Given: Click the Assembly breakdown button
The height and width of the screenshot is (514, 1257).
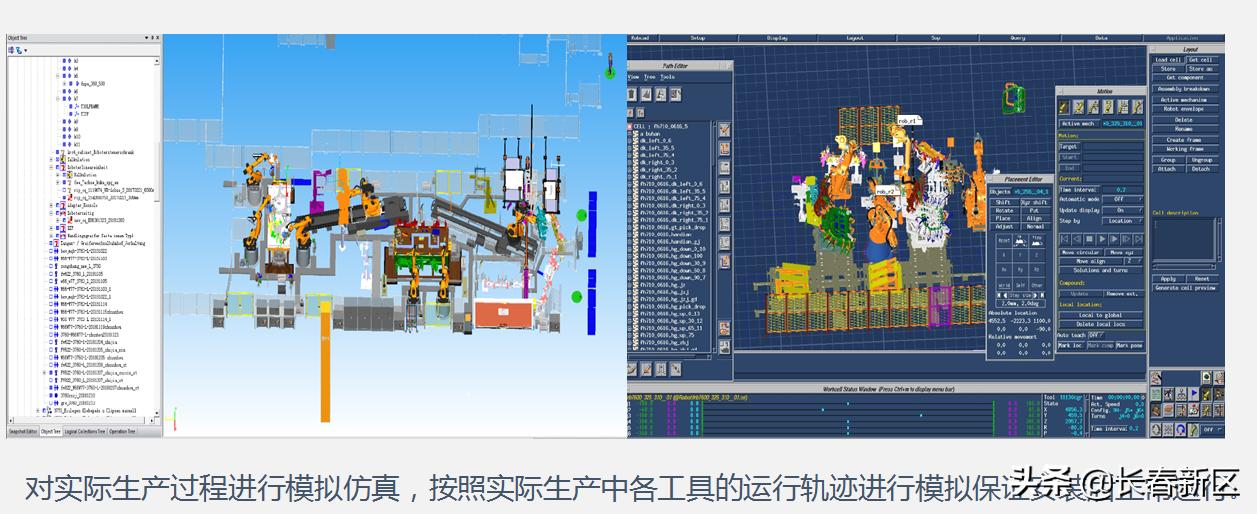Looking at the screenshot, I should coord(1185,88).
